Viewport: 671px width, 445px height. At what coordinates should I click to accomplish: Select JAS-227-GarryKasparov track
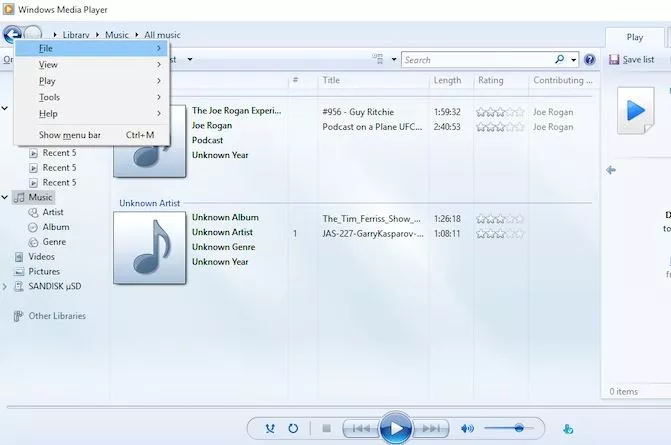pos(373,234)
